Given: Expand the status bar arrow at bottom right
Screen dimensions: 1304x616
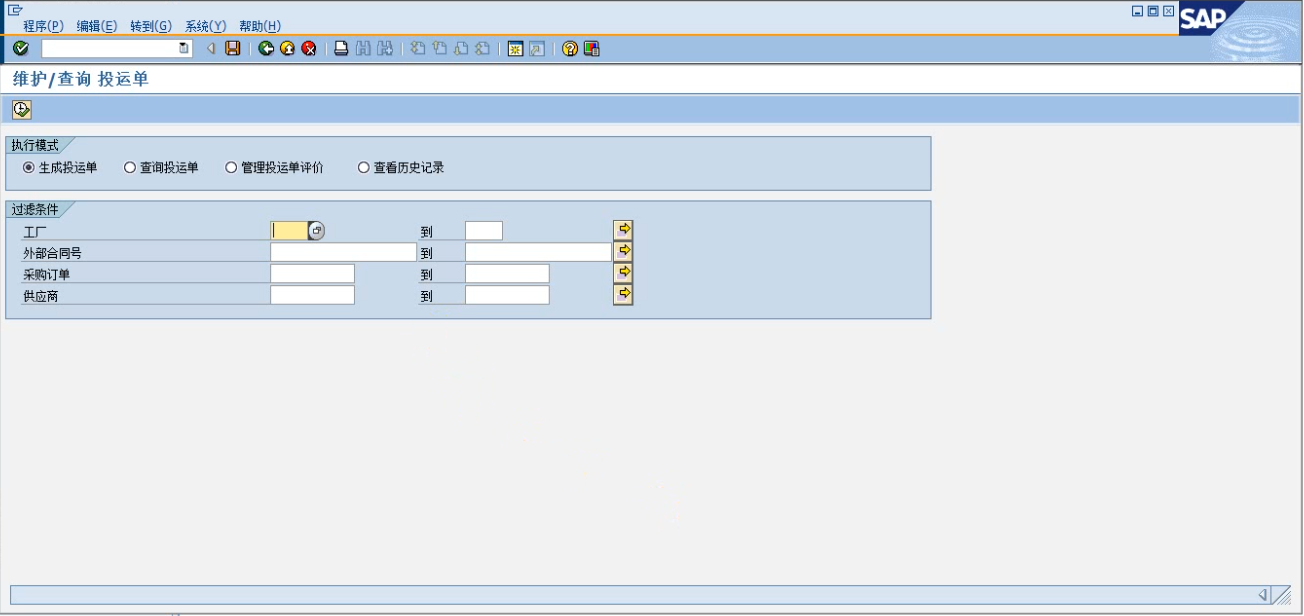Looking at the screenshot, I should (x=1263, y=595).
